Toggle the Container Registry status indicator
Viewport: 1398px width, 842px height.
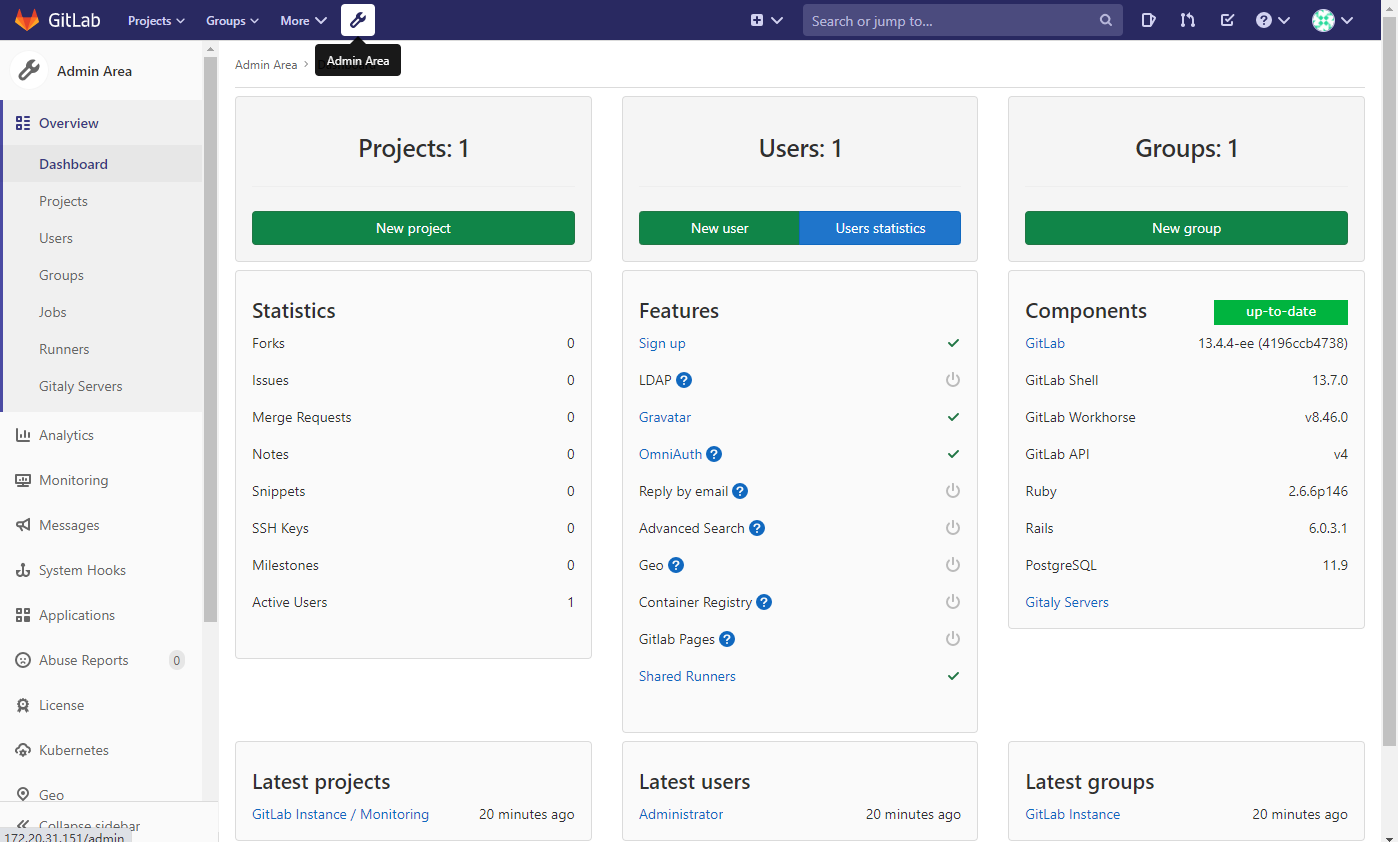point(952,602)
